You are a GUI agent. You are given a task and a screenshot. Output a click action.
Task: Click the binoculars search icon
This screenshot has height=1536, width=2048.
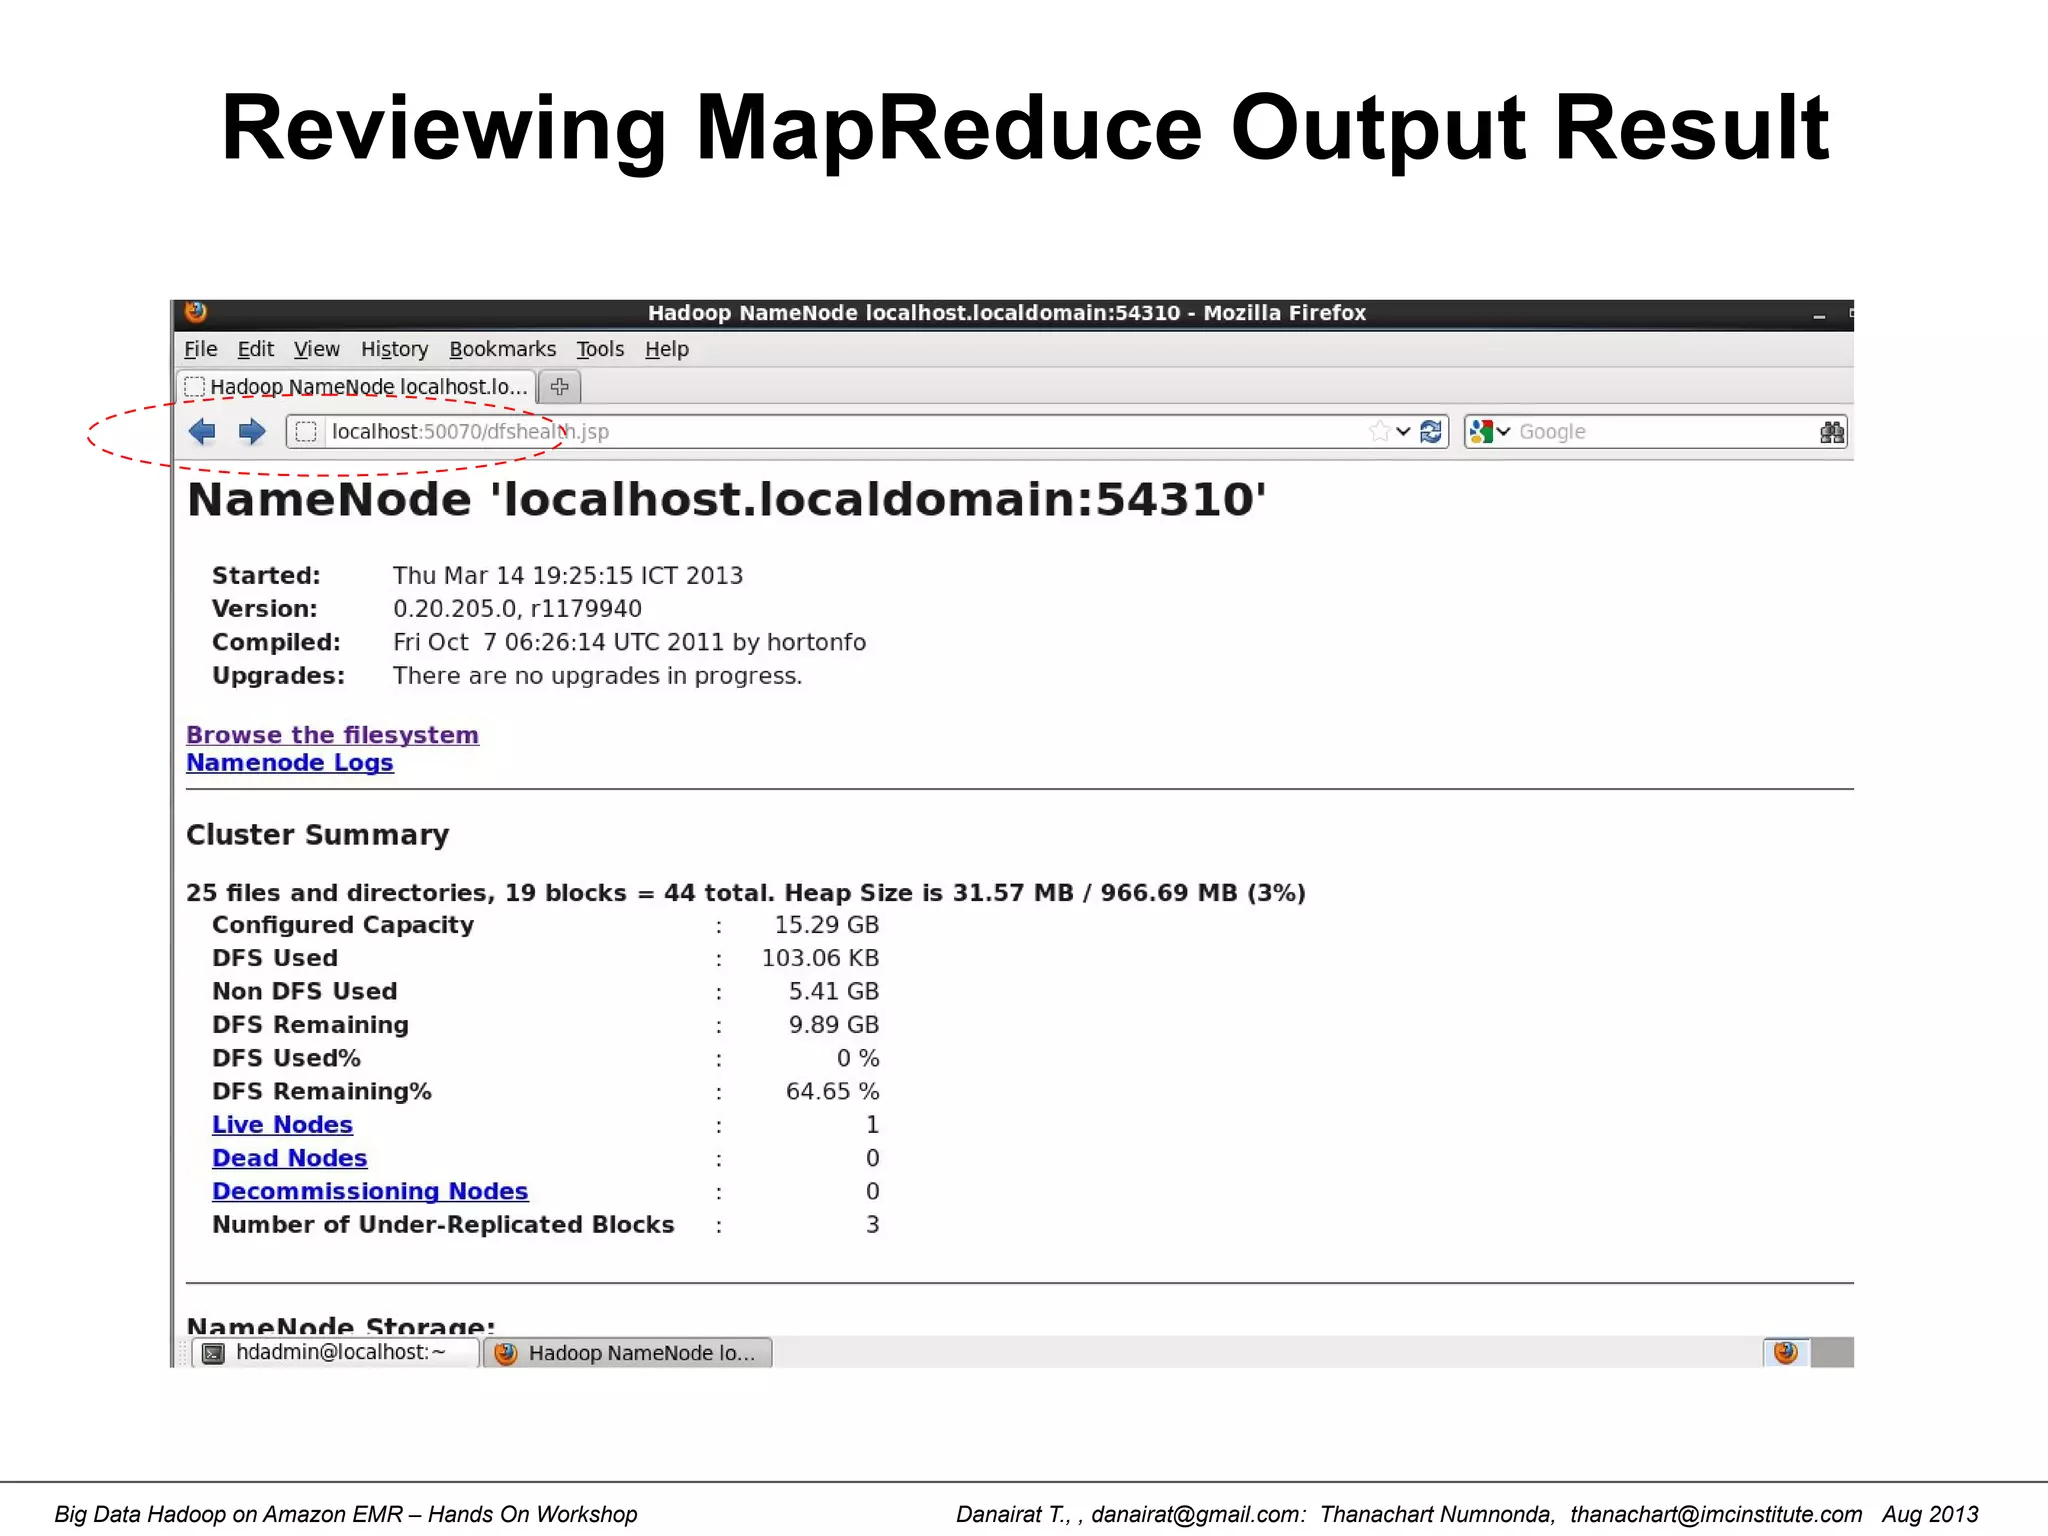tap(1832, 432)
